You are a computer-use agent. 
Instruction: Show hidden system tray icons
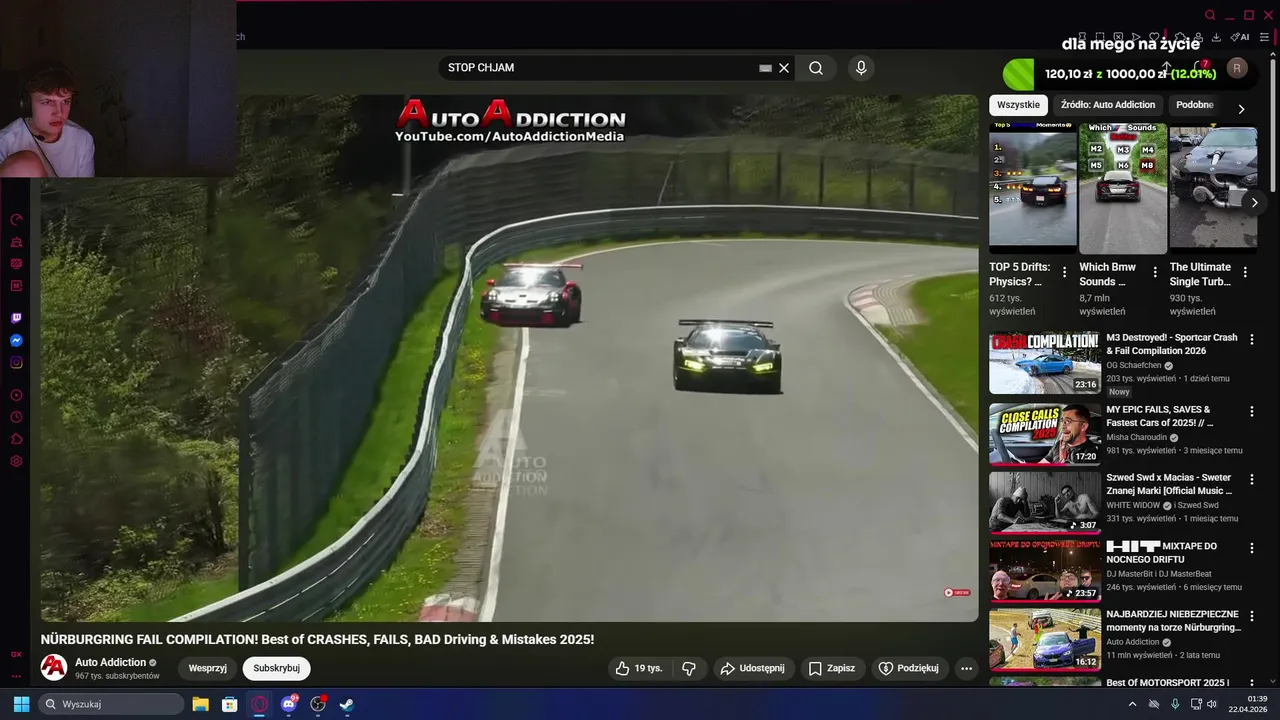[1132, 704]
